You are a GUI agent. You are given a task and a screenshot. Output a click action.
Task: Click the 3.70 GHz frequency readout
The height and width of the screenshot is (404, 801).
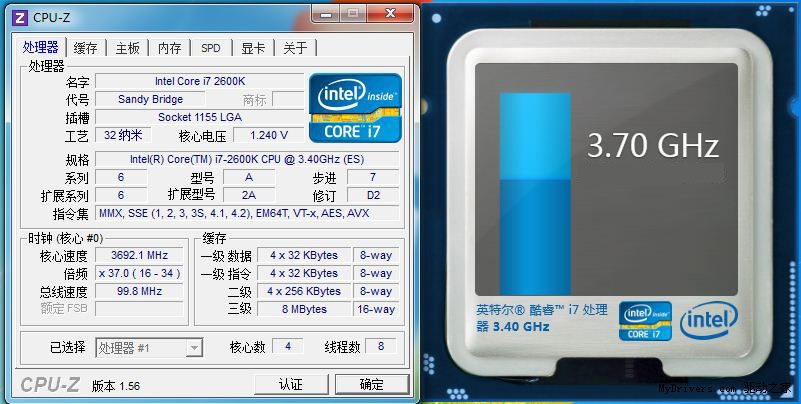click(x=653, y=146)
